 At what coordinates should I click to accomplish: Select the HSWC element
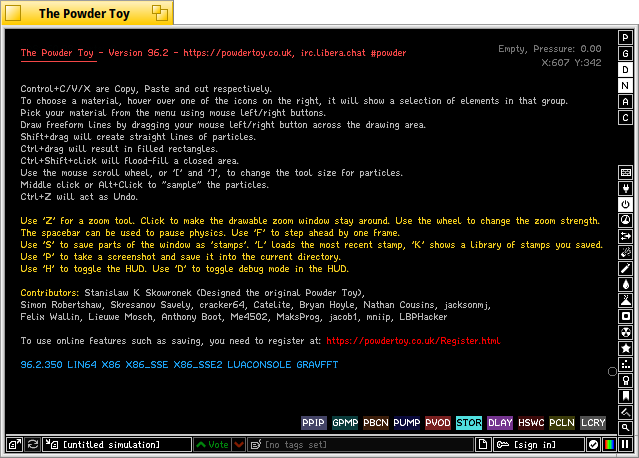[531, 423]
